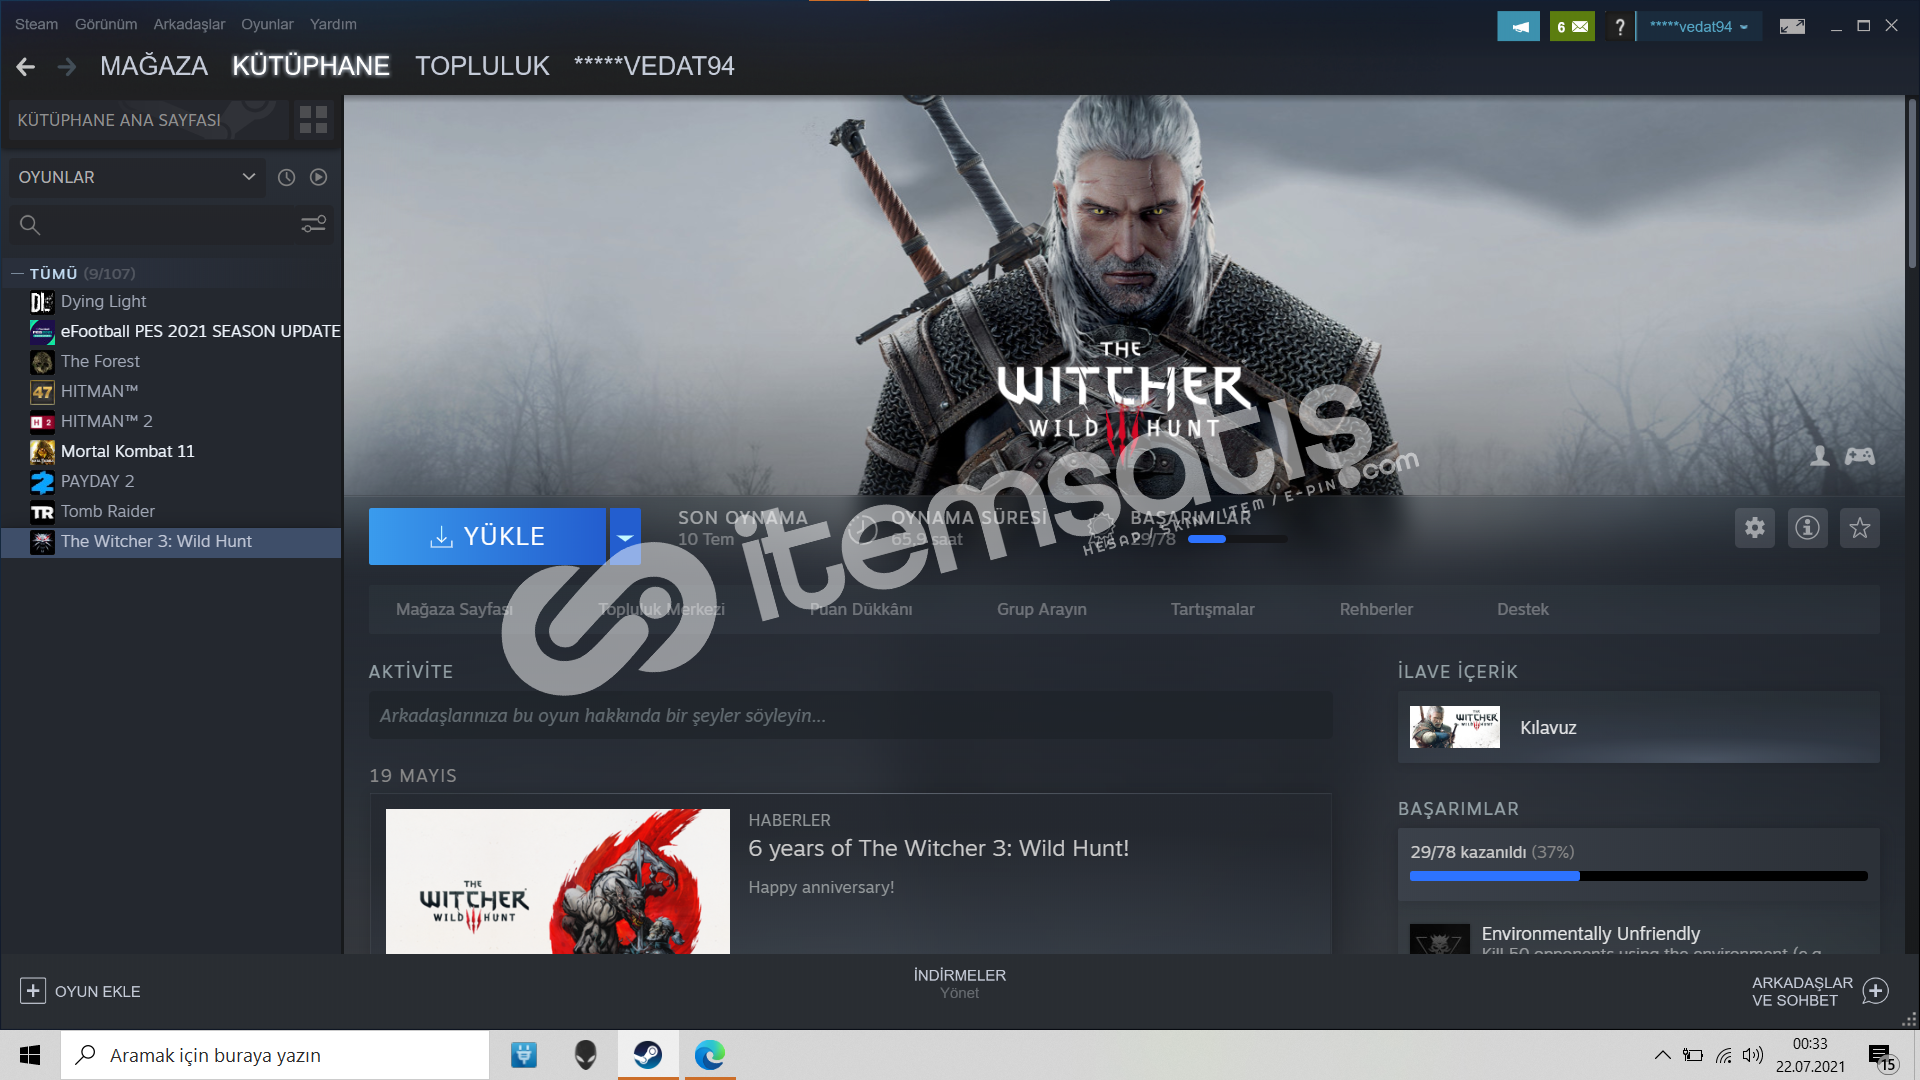Add Witcher 3 to favorites star
Viewport: 1920px width, 1080px height.
(1860, 528)
